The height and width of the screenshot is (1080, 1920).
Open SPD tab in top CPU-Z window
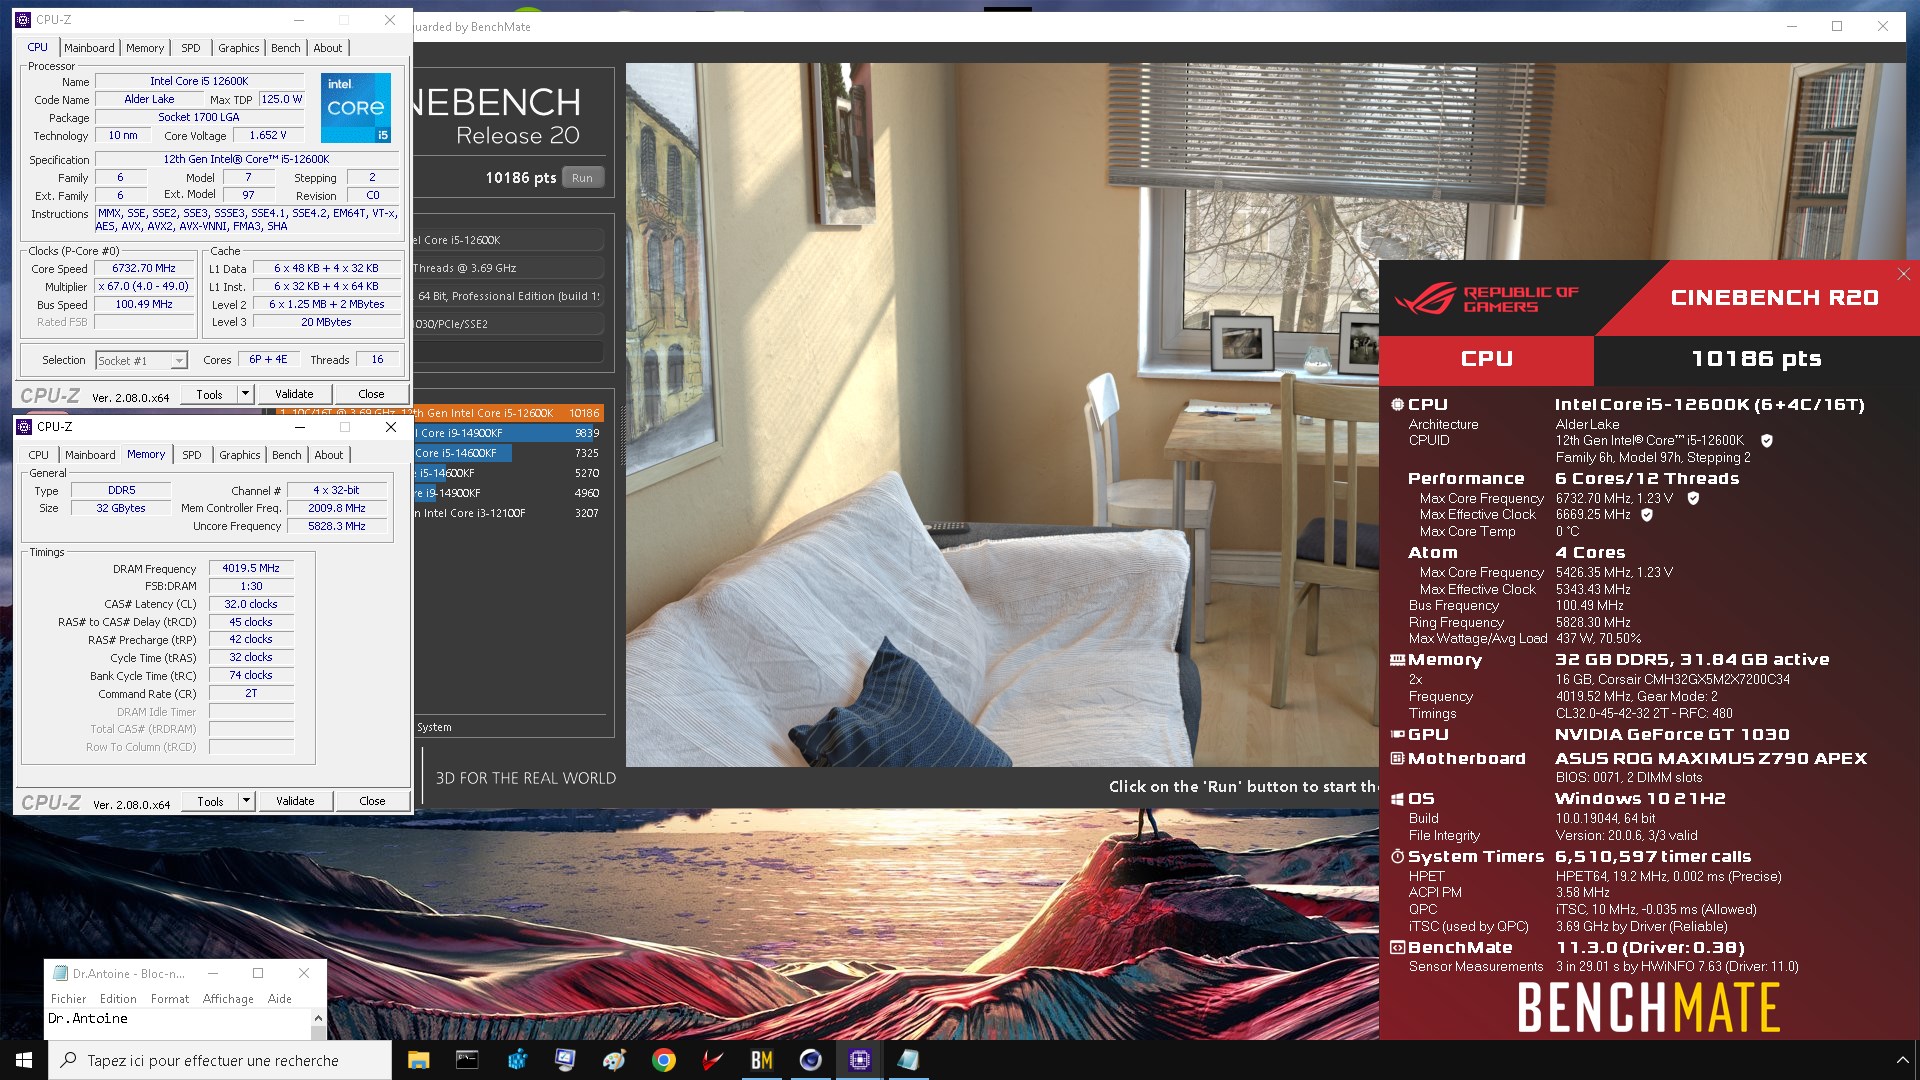coord(191,48)
